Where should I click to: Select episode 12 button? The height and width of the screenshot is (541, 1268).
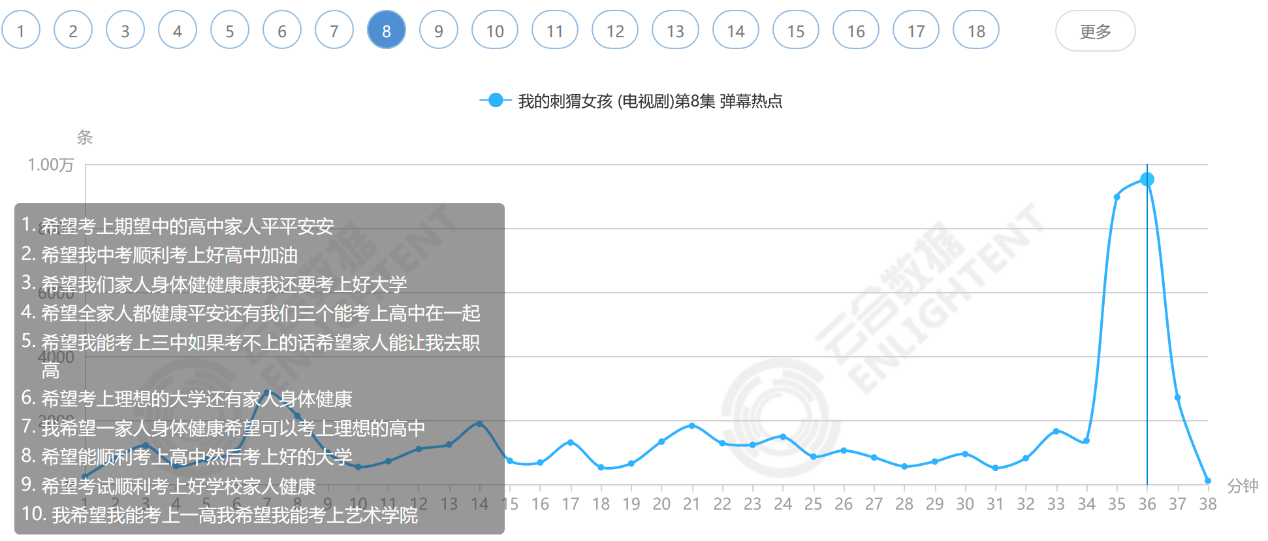click(615, 31)
